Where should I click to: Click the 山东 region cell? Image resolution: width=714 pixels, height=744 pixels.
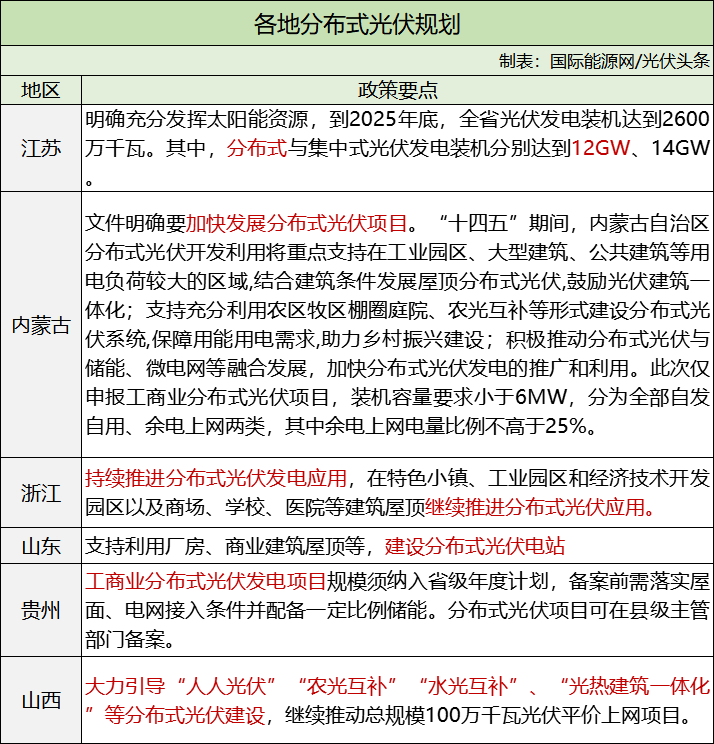(41, 546)
